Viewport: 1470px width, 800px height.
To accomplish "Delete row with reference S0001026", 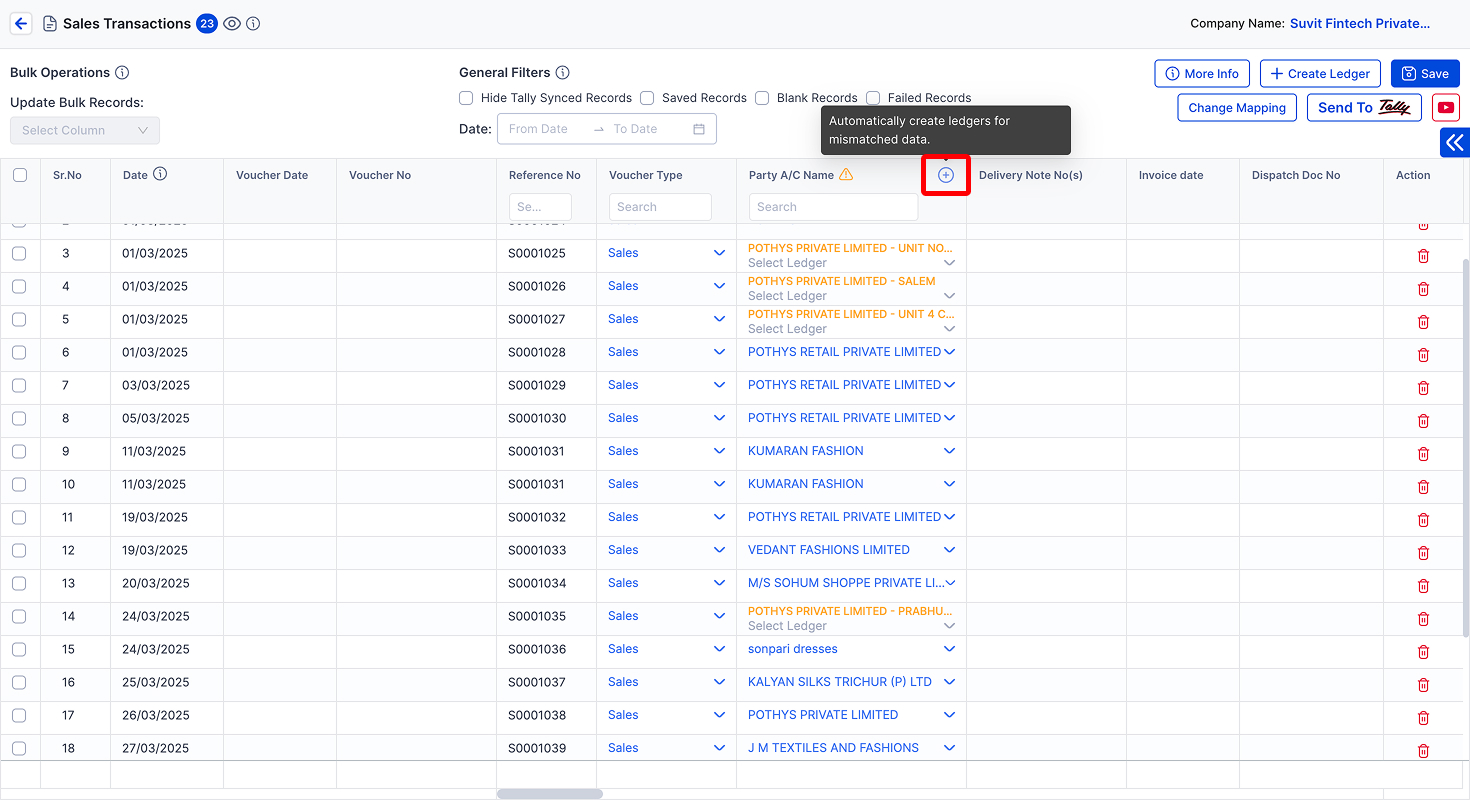I will (1423, 289).
